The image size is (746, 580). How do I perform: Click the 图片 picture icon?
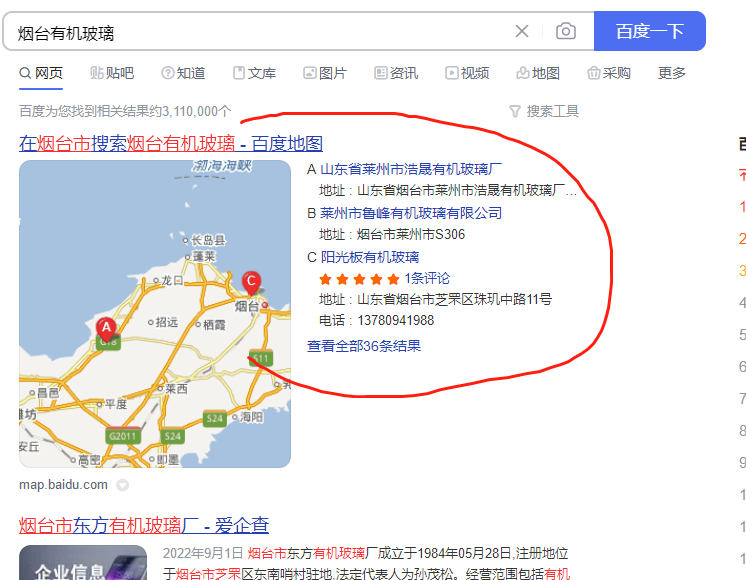coord(310,73)
